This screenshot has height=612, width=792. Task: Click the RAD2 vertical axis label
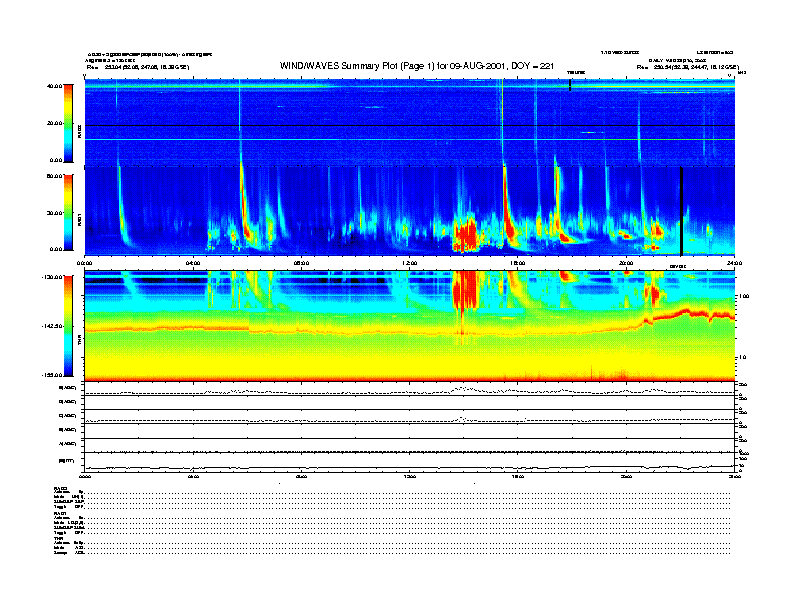coord(79,131)
